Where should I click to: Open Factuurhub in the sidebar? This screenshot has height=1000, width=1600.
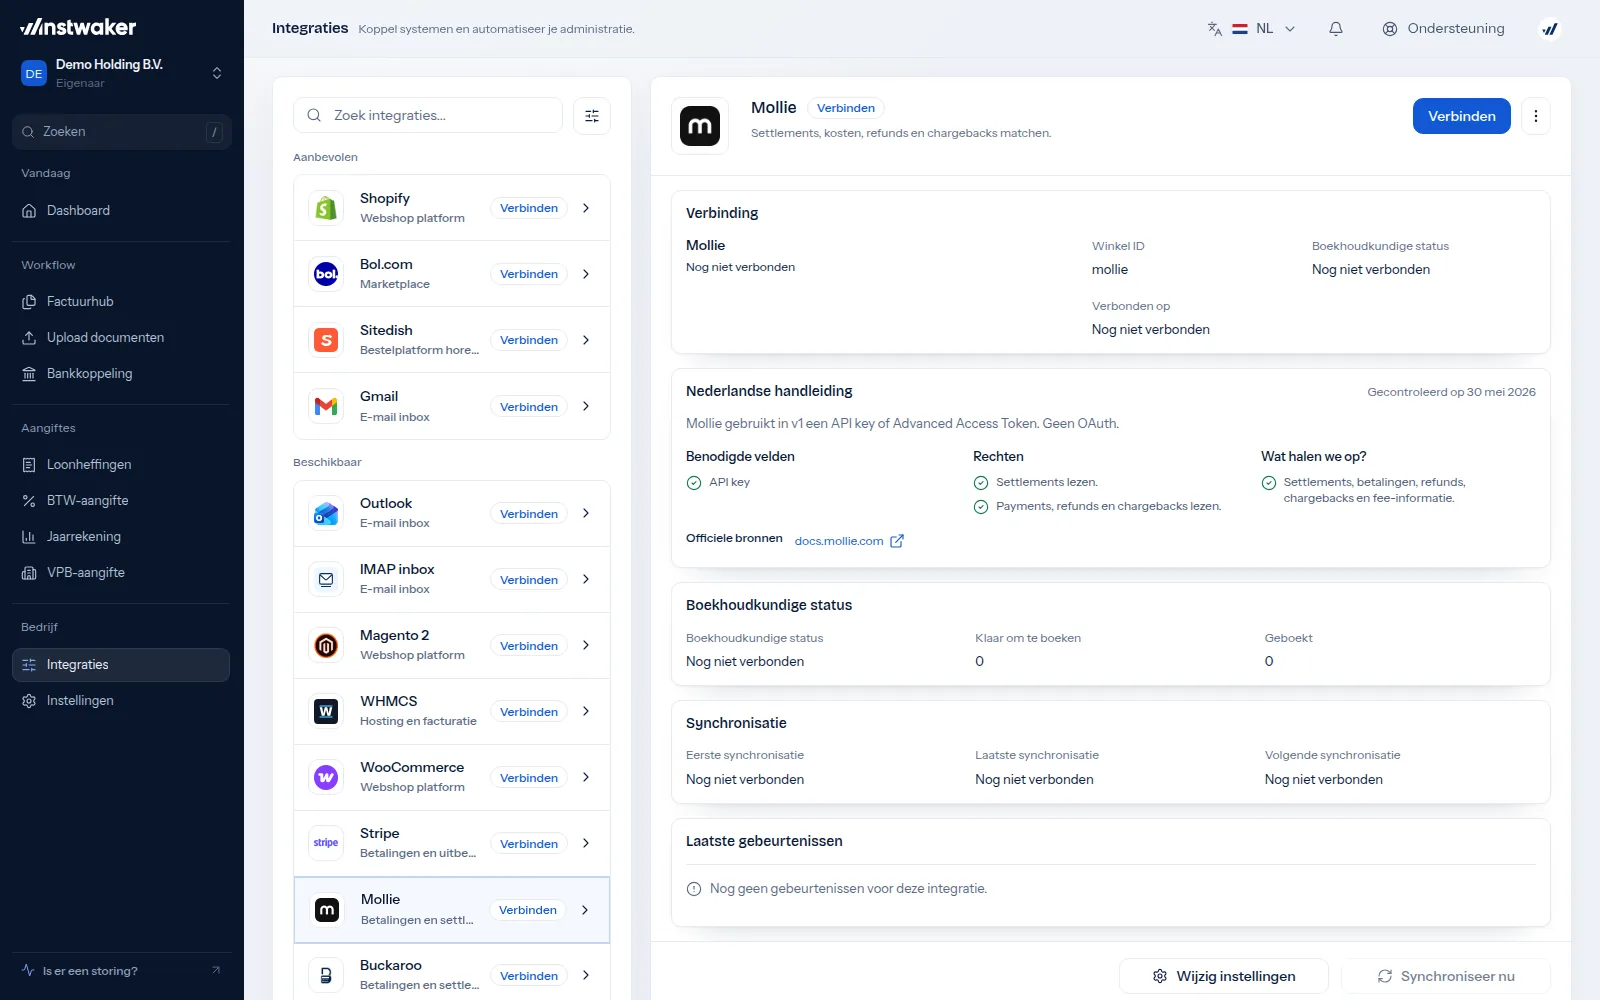coord(121,302)
